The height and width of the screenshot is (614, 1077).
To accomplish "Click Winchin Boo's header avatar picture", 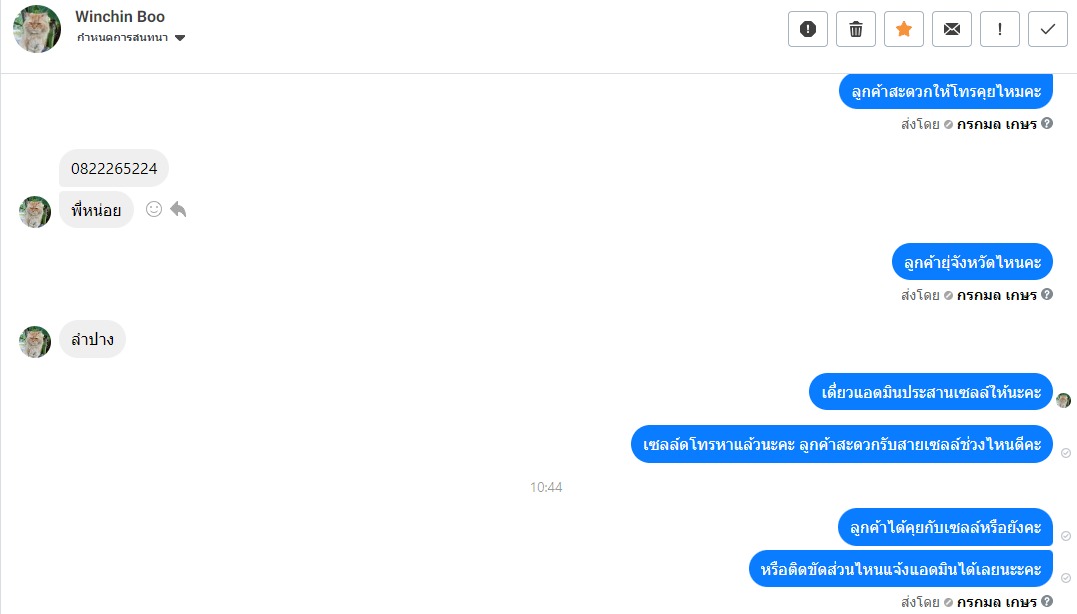I will point(37,29).
